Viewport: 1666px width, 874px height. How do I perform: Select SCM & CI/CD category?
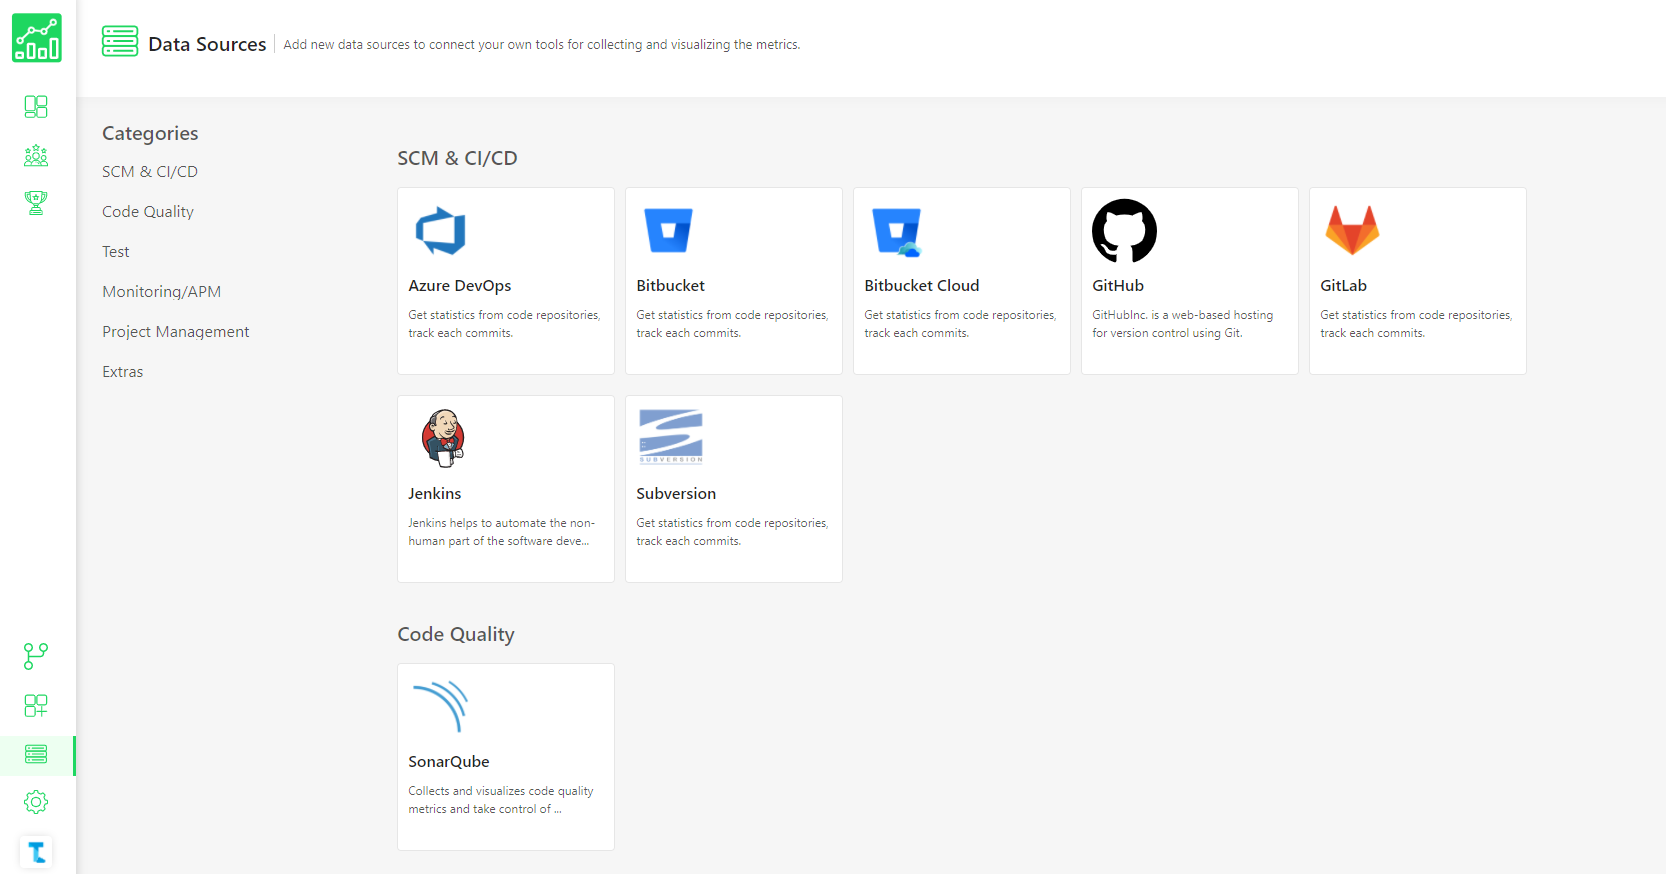pyautogui.click(x=150, y=172)
